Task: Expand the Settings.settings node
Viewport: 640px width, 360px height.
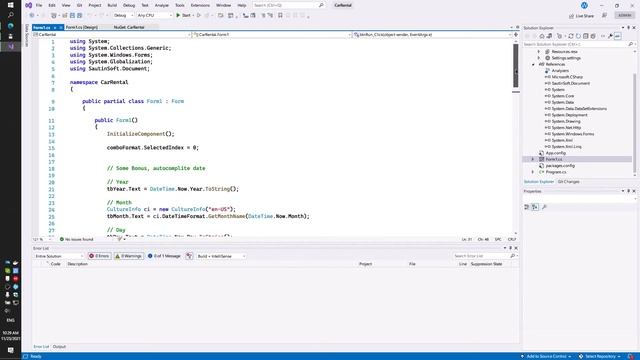Action: click(x=539, y=58)
